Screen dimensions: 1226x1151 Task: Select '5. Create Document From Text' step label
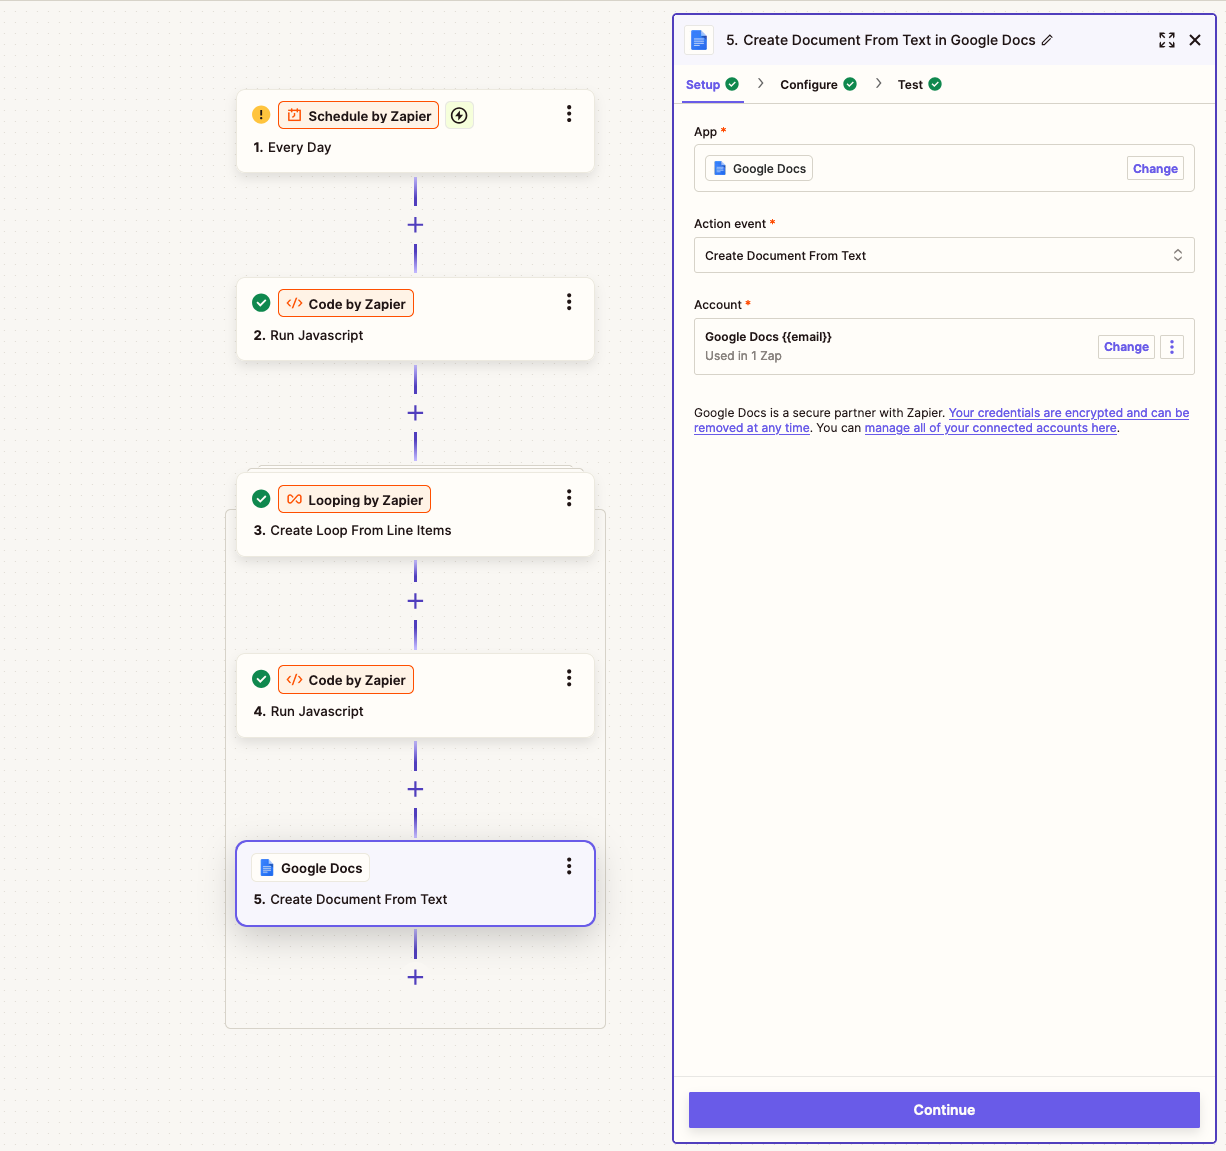point(350,899)
